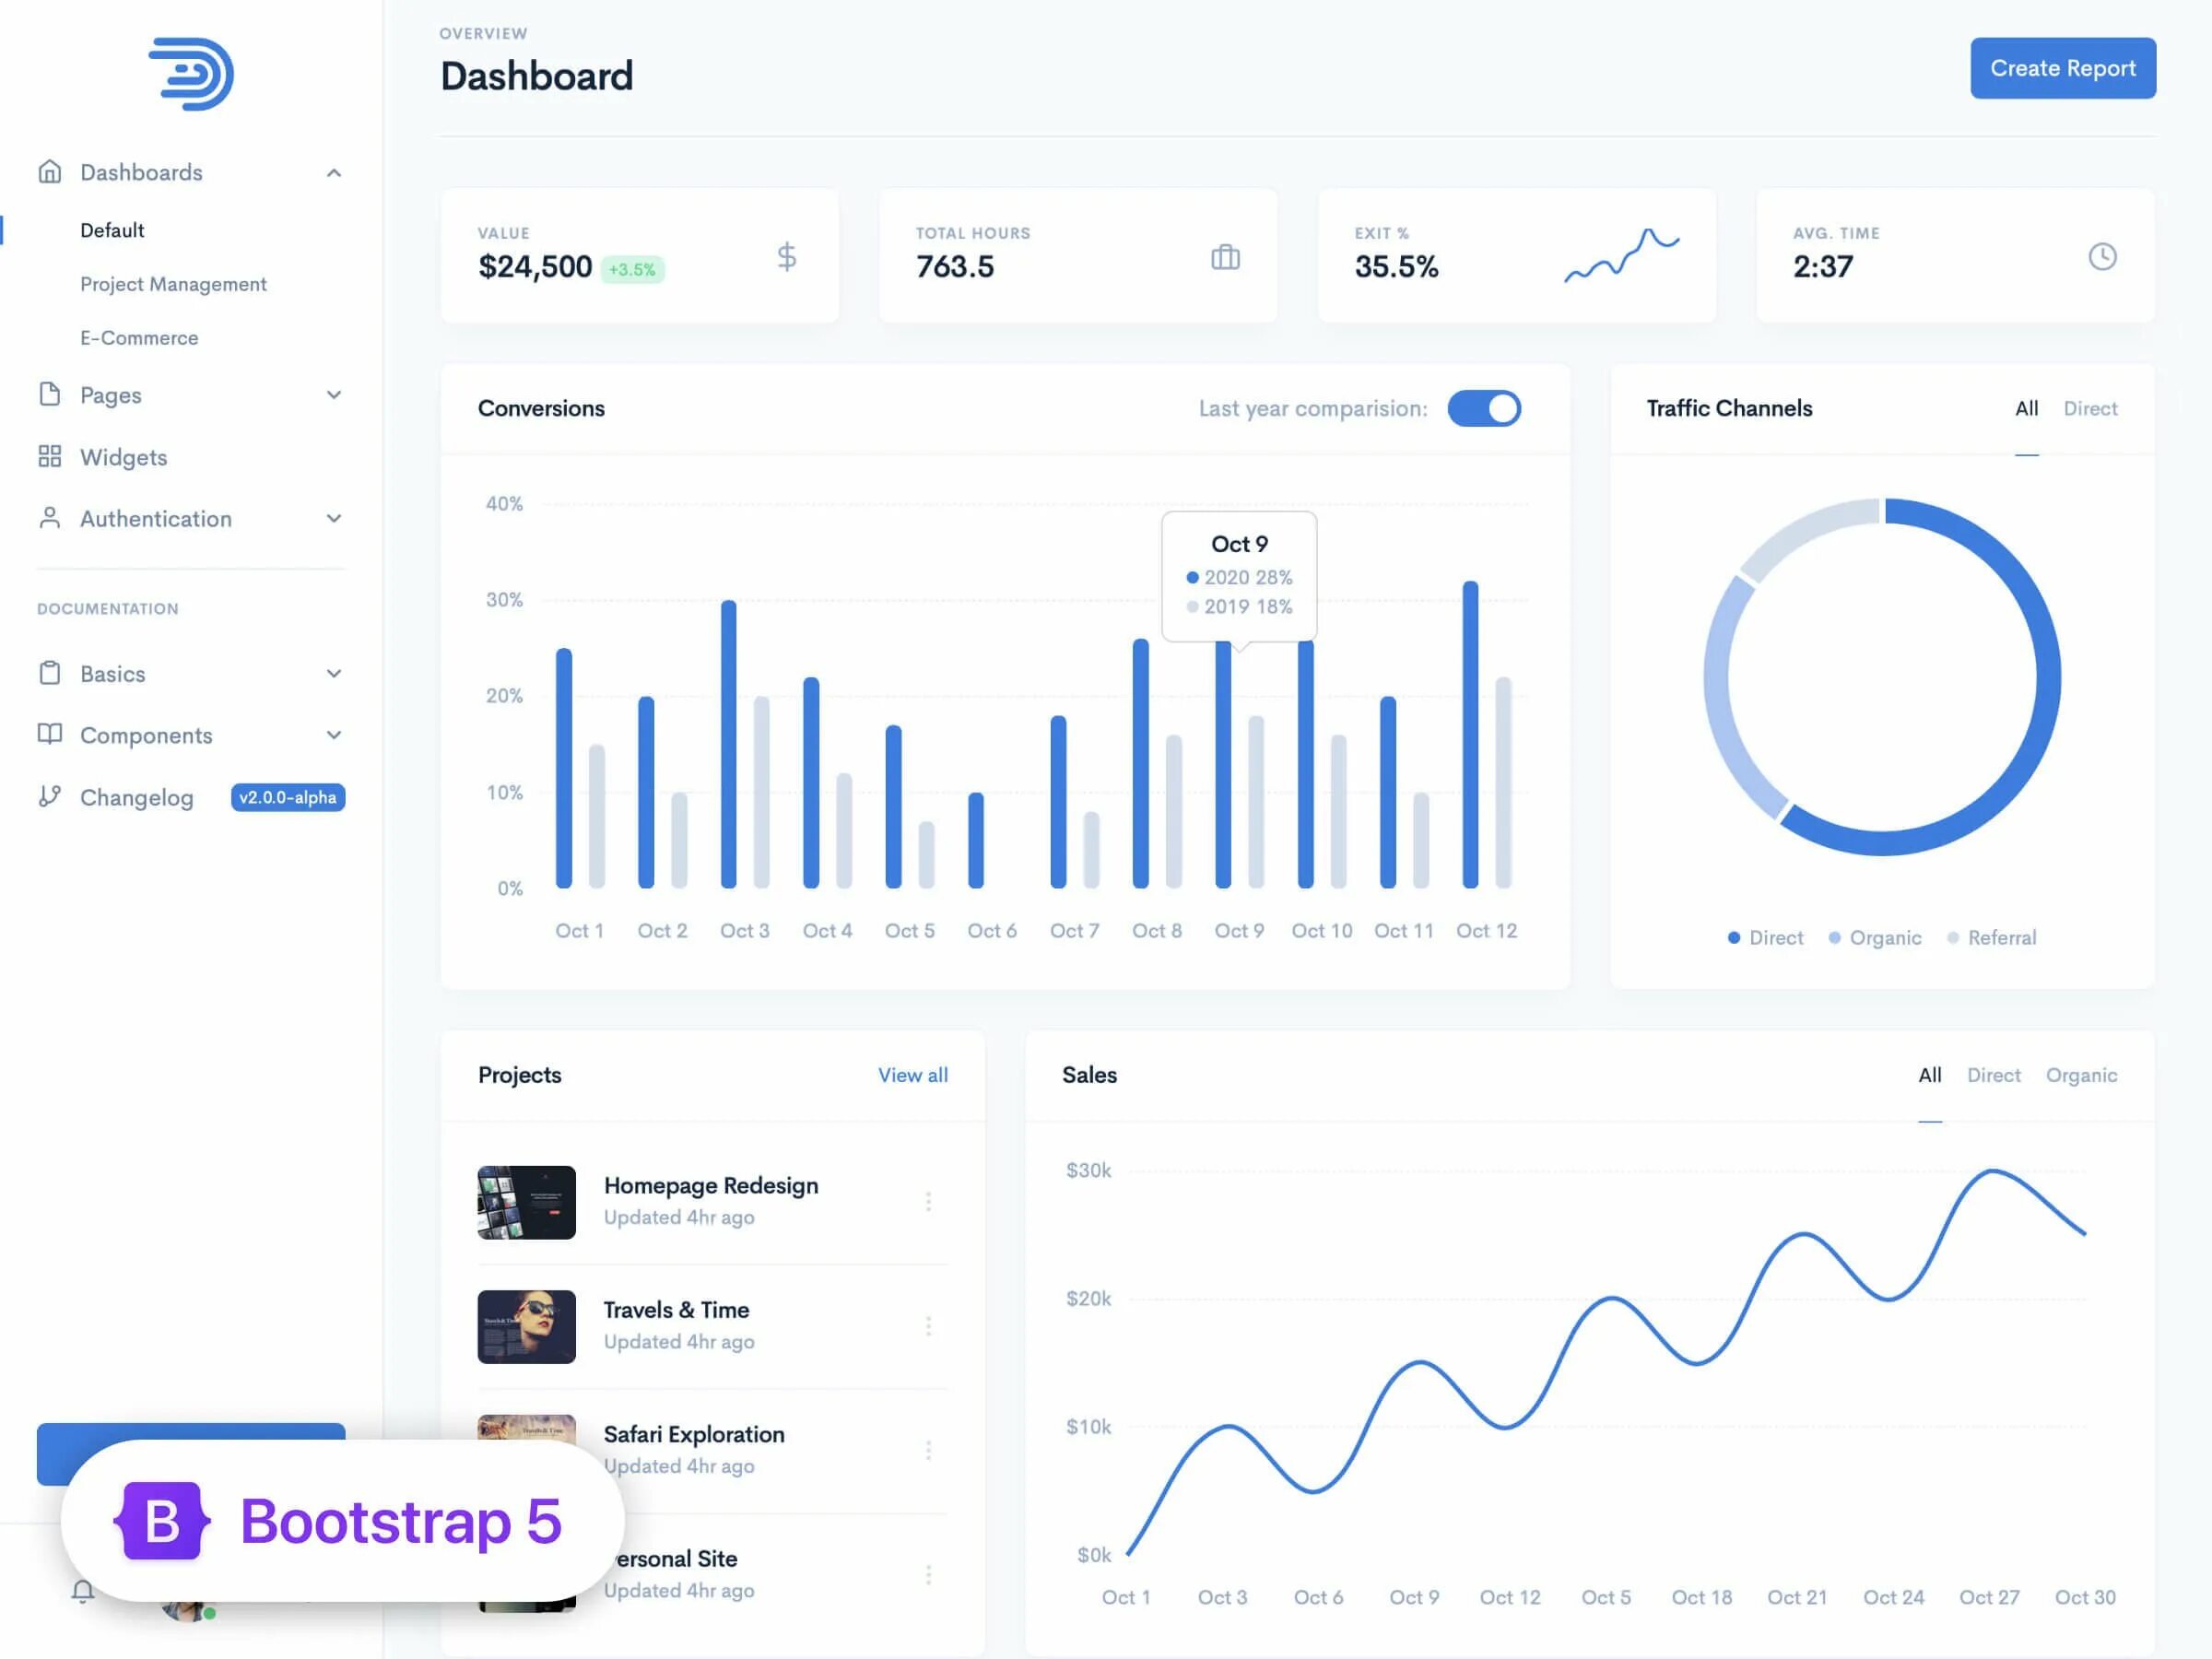Click the Create Report button
Viewport: 2212px width, 1659px height.
point(2062,68)
